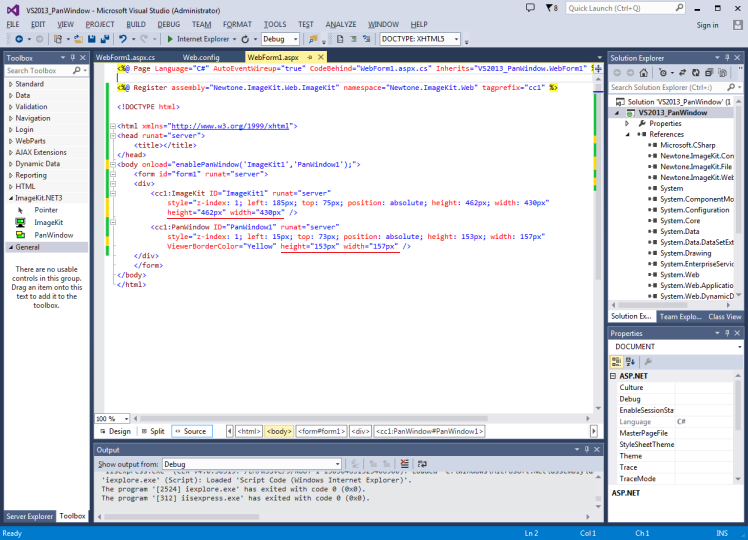Viewport: 748px width, 540px height.
Task: Expand the Standard group in Toolbox
Action: pos(10,84)
